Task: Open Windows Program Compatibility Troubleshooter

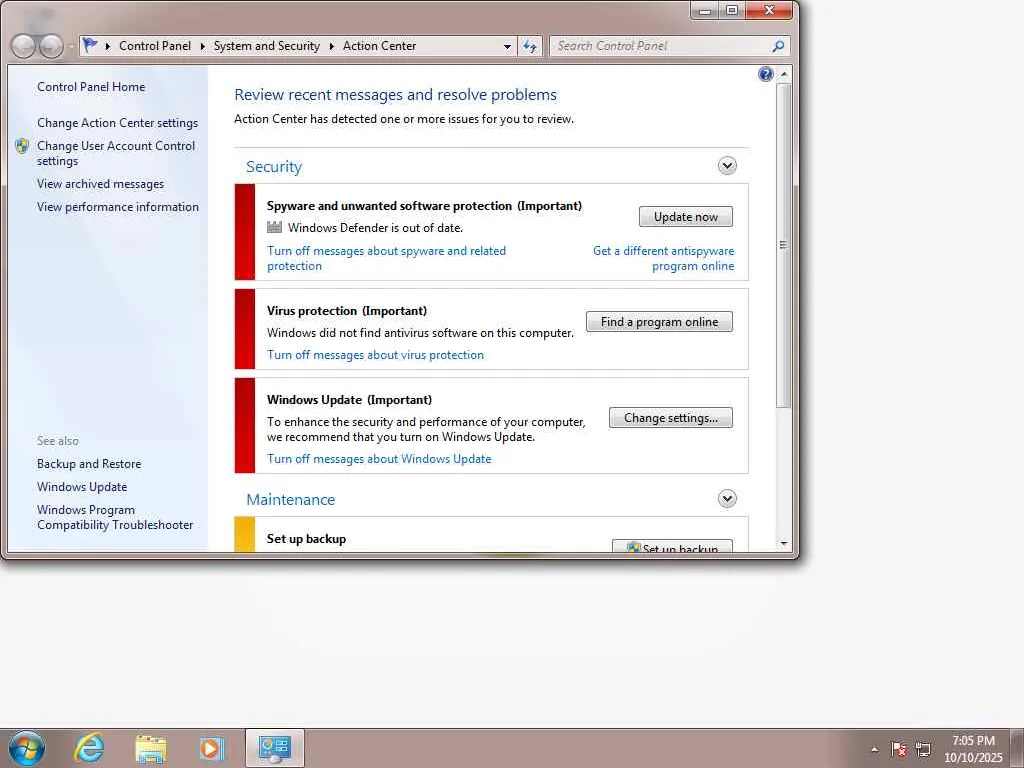Action: tap(115, 517)
